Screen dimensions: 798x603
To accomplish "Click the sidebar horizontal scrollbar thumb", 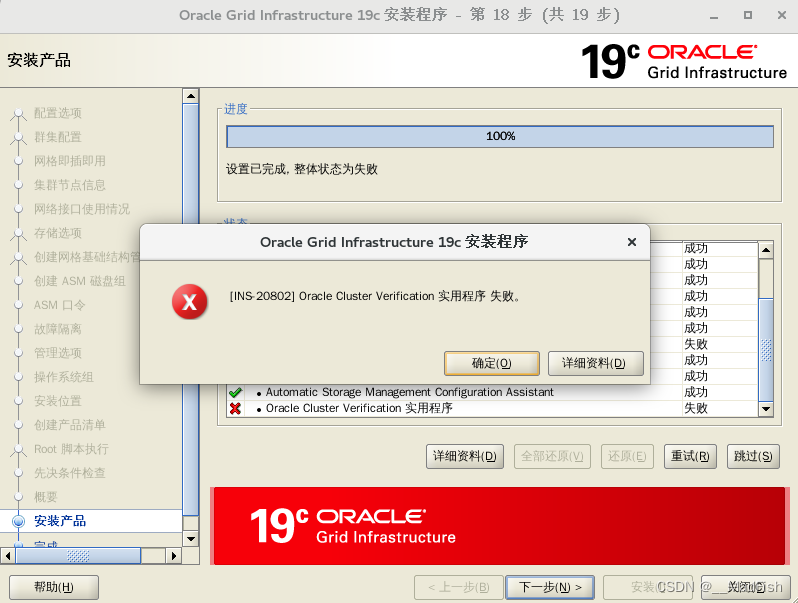I will click(78, 556).
